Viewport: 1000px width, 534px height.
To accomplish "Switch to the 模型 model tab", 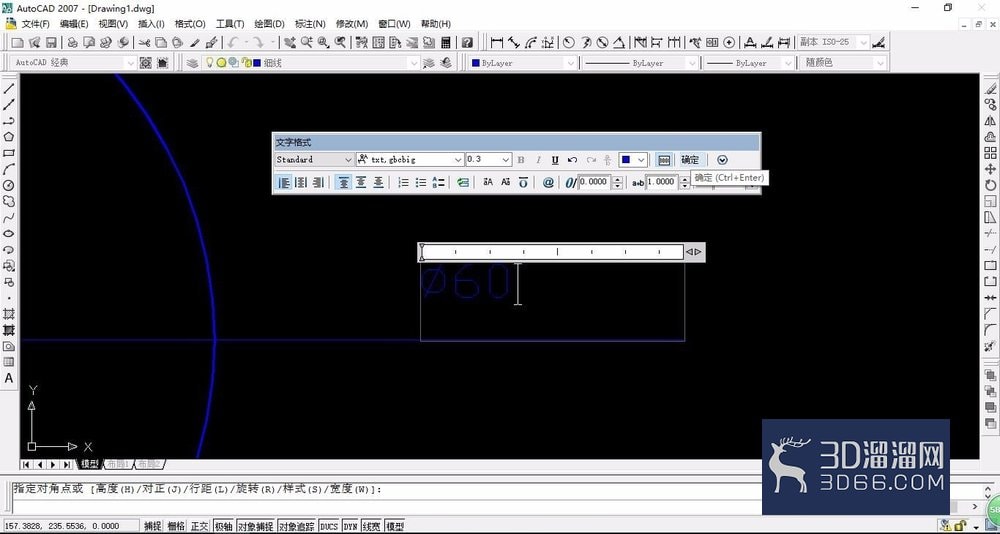I will tap(89, 464).
